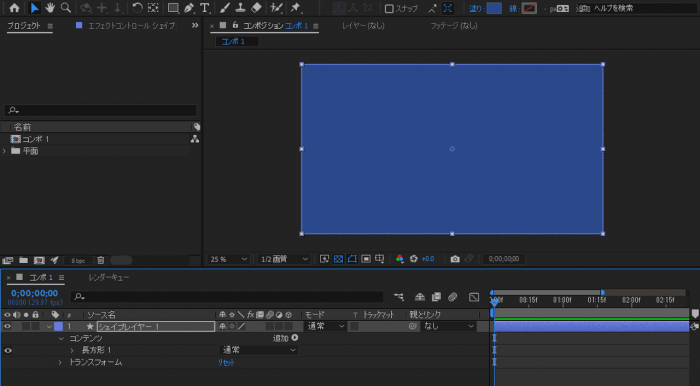Screen dimensions: 700x386
Task: Toggle mask and shape path visibility
Action: point(352,259)
